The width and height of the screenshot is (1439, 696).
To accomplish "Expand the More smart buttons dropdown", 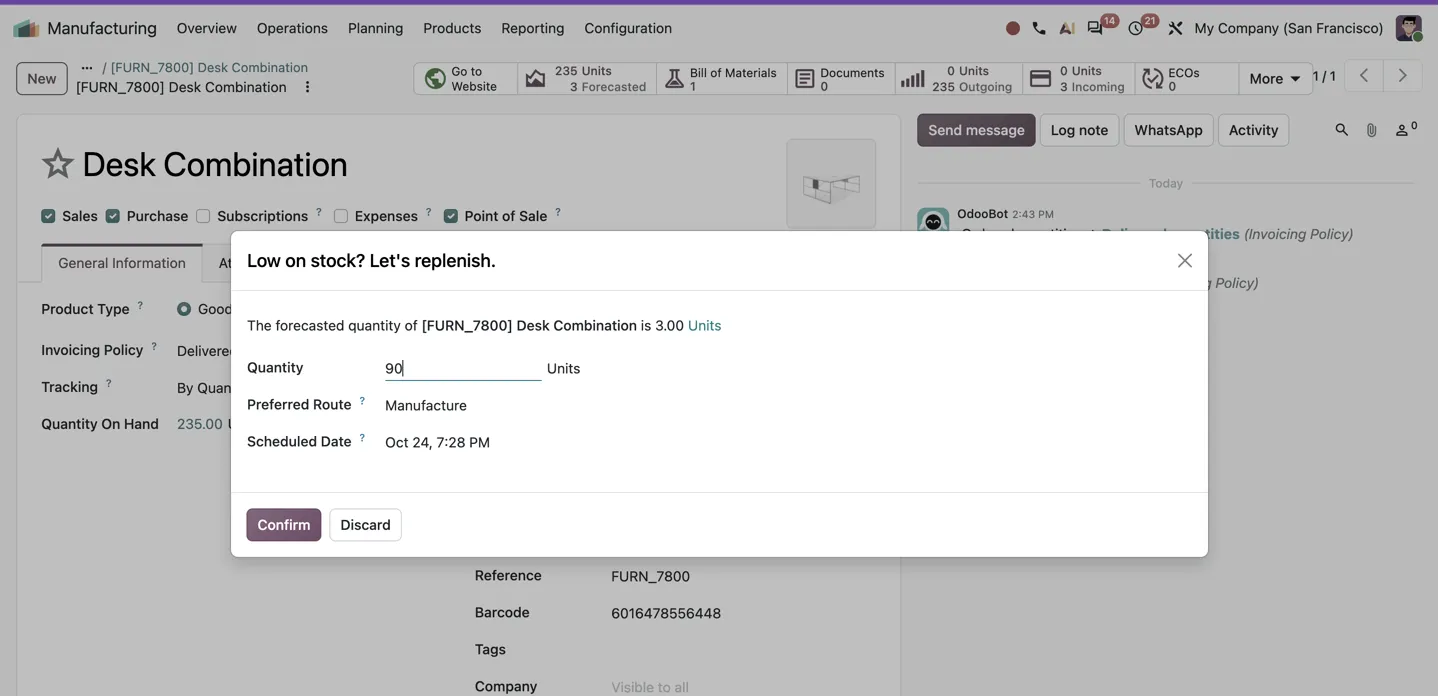I will (1275, 78).
